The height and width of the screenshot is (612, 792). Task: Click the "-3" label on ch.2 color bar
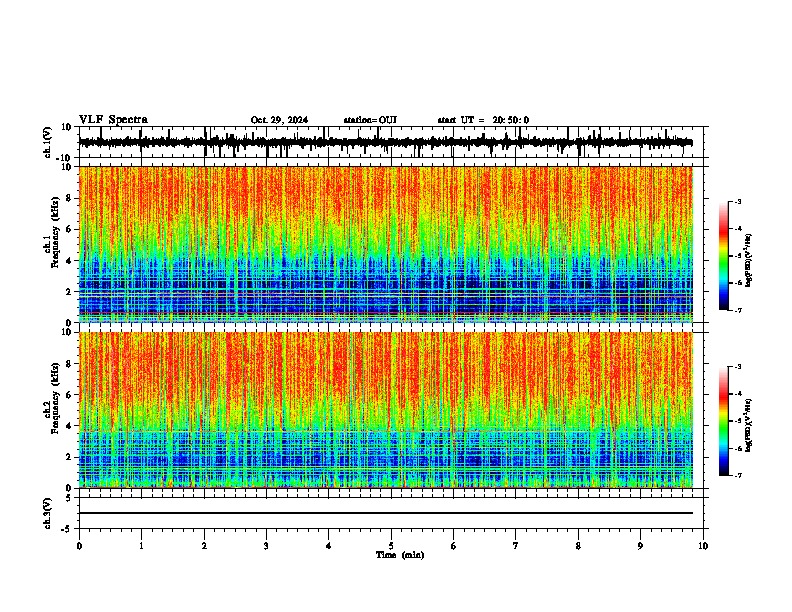738,367
